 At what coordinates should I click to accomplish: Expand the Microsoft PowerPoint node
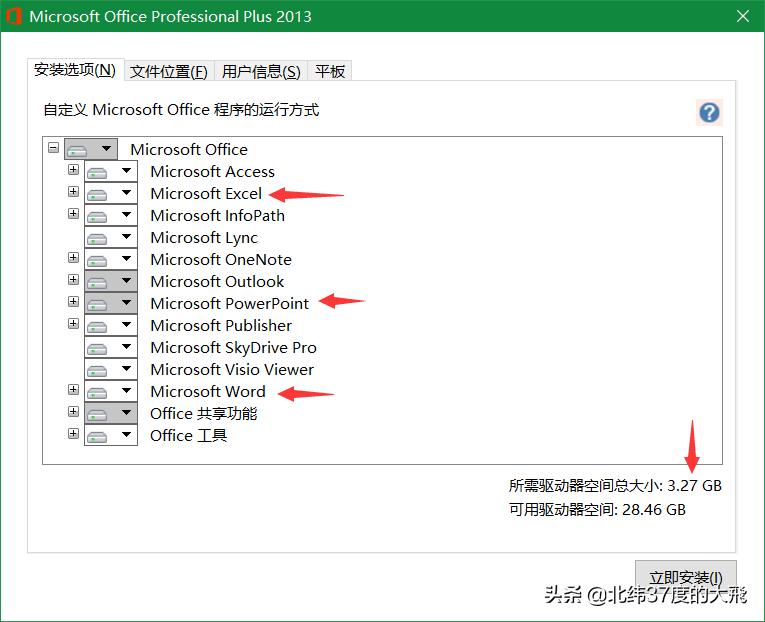tap(73, 301)
